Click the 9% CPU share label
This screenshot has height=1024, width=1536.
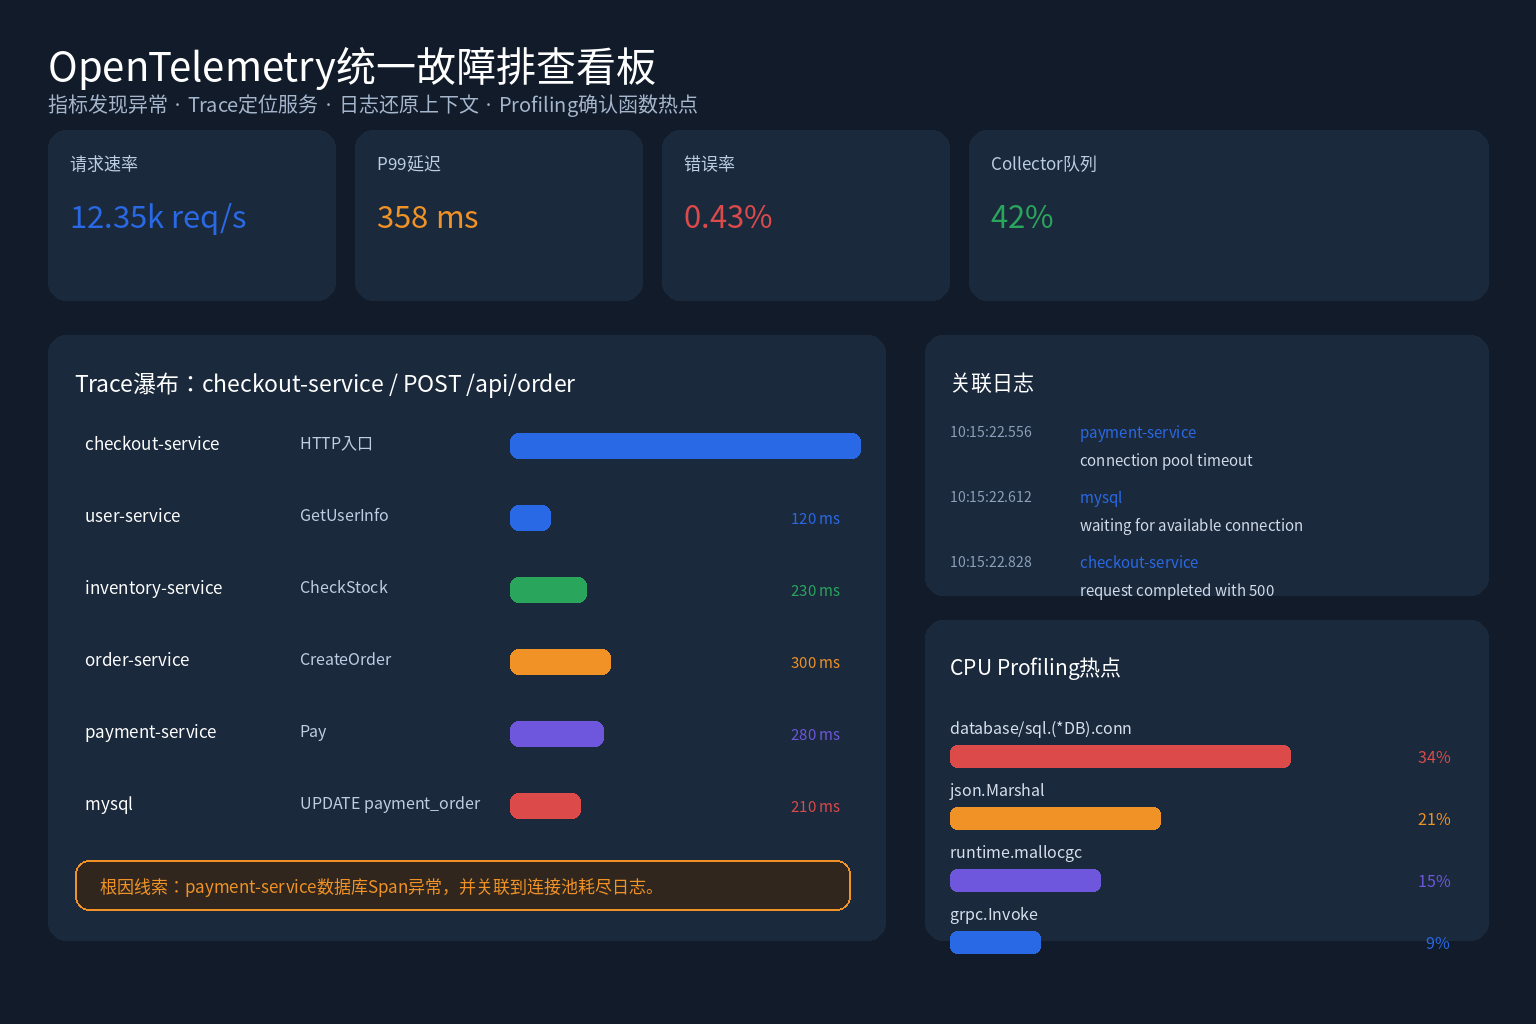pyautogui.click(x=1438, y=943)
